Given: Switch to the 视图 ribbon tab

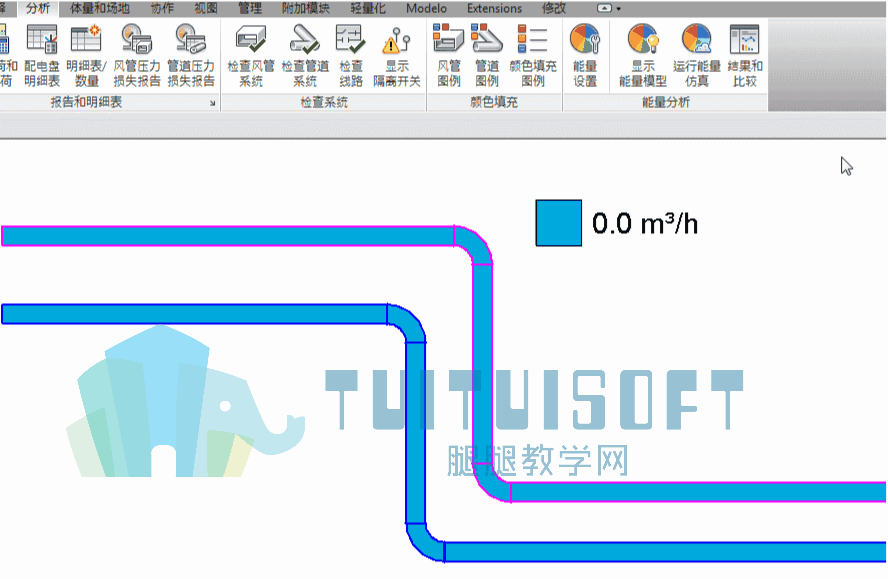Looking at the screenshot, I should coord(206,8).
